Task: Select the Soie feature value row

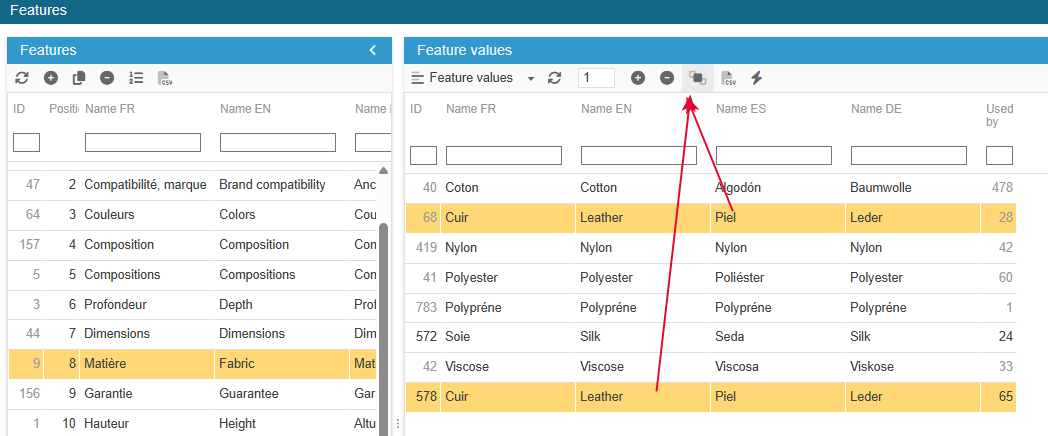Action: (710, 336)
